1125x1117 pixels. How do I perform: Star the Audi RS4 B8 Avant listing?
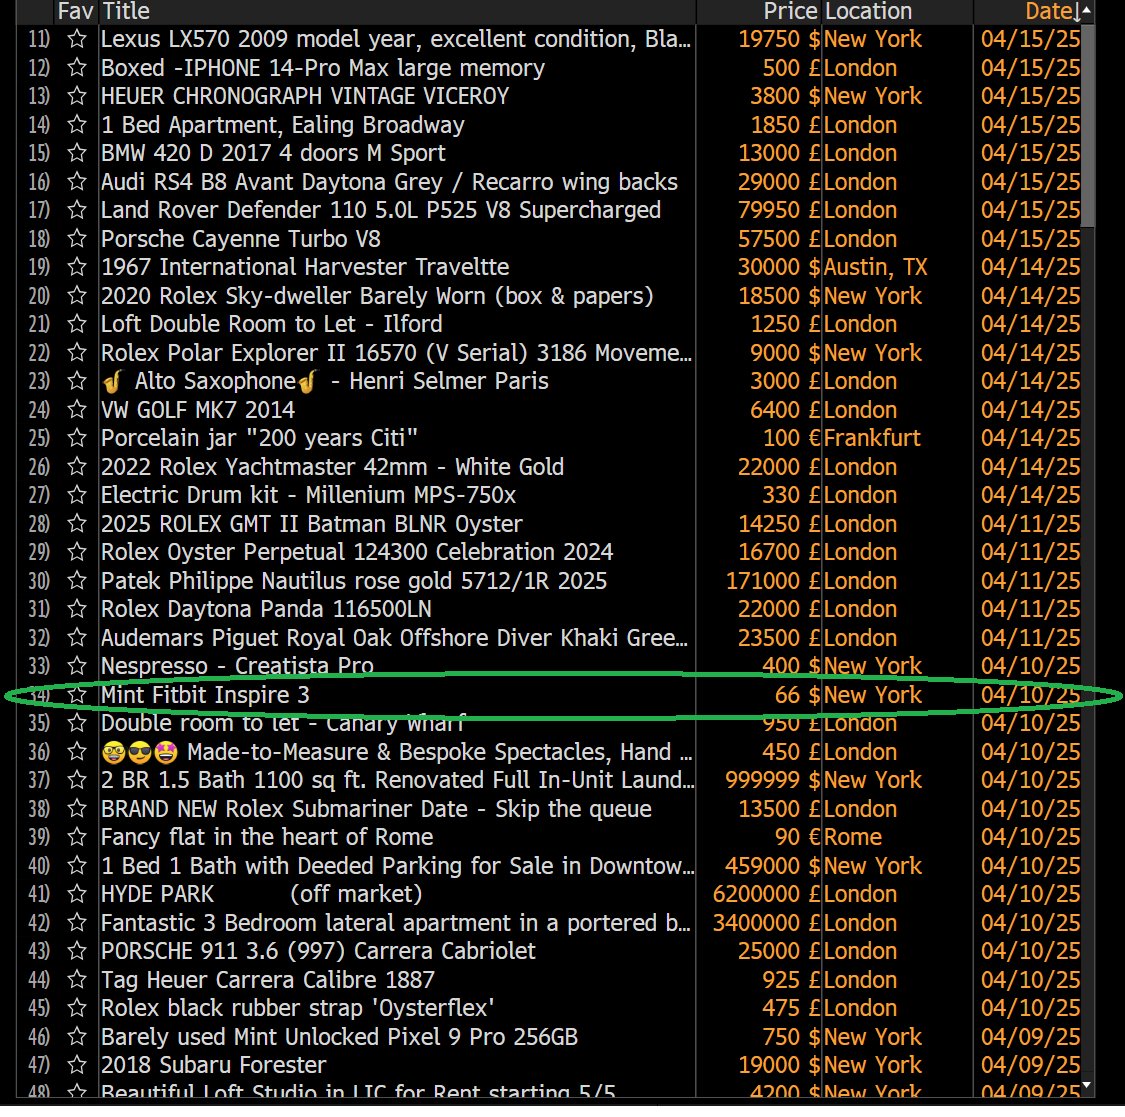point(77,182)
